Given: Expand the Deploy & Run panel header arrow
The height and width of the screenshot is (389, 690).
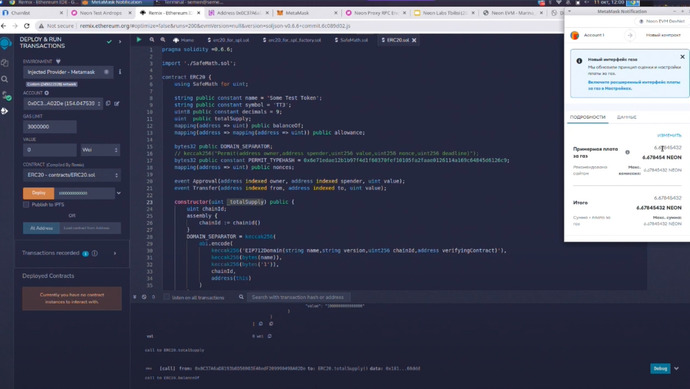Looking at the screenshot, I should coord(120,42).
